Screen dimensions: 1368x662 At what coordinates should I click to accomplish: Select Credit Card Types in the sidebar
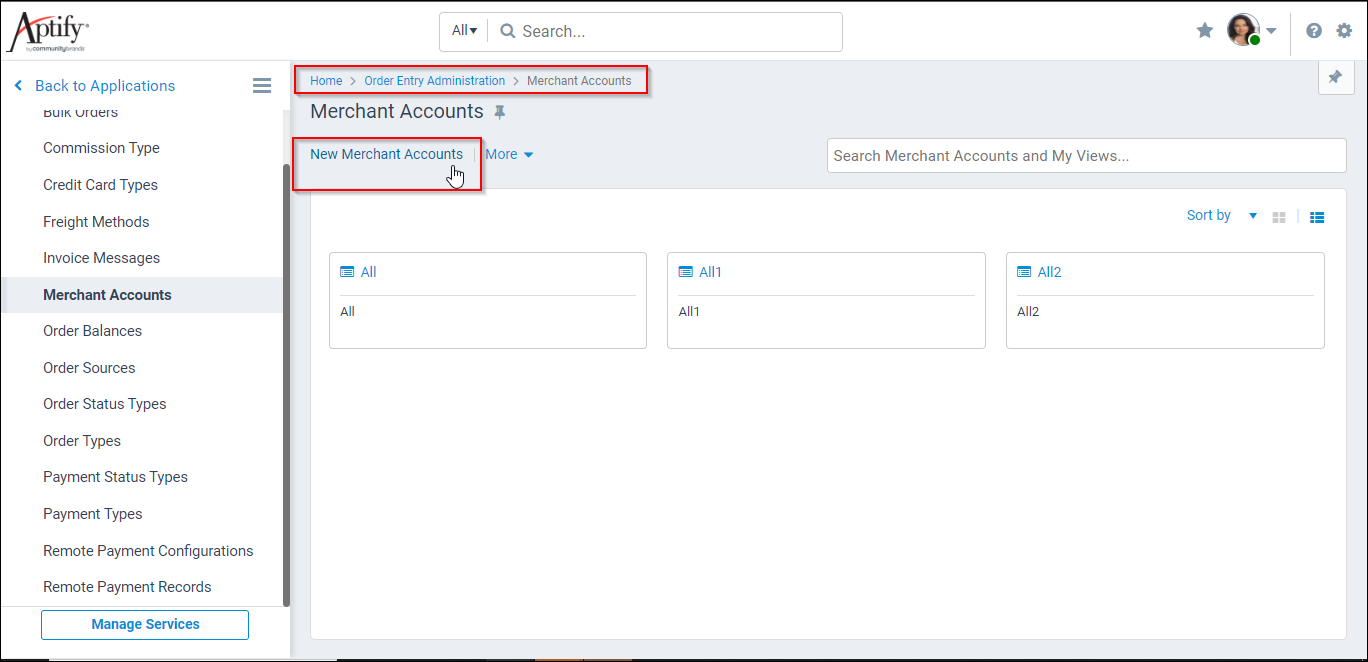100,184
